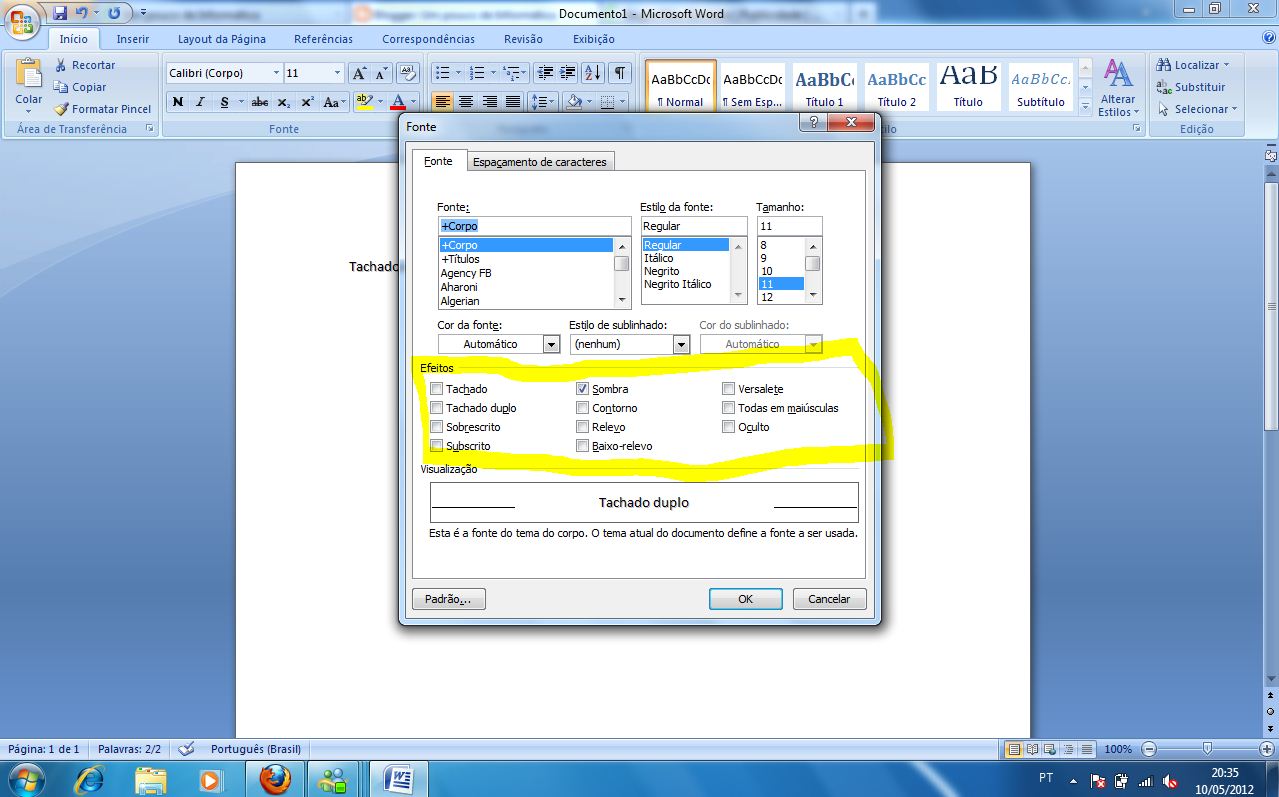Check the Versalete checkbox
The image size is (1279, 797).
729,389
